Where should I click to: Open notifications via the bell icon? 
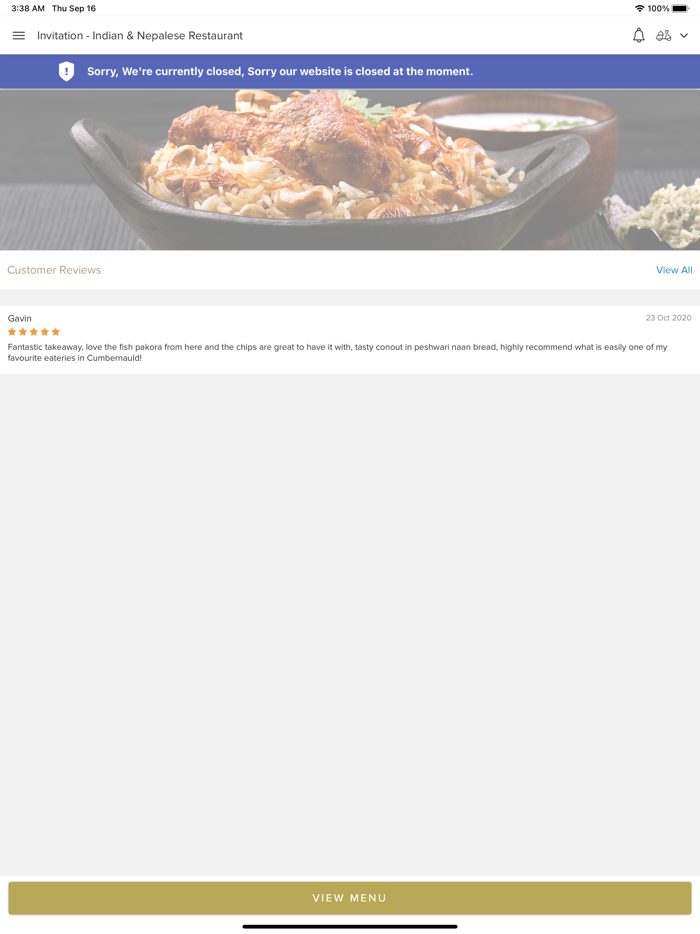coord(639,36)
